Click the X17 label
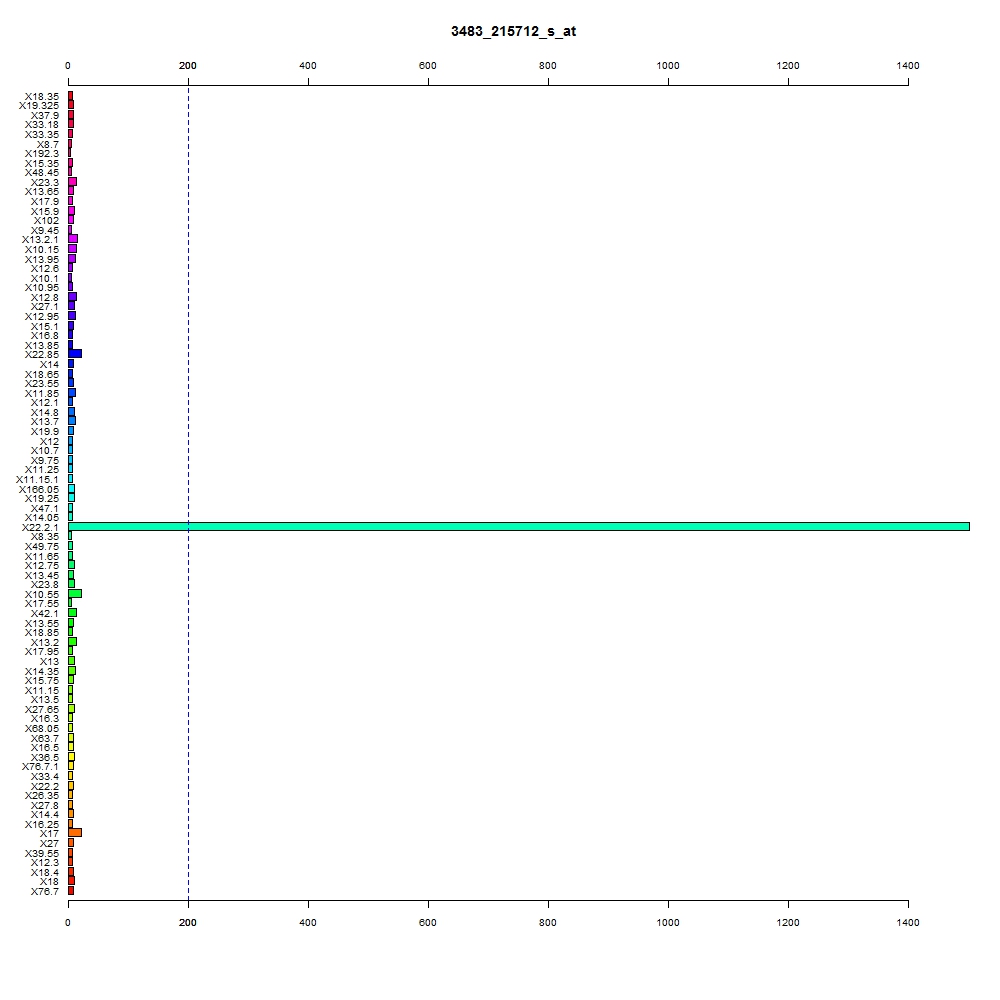Image resolution: width=1000 pixels, height=1000 pixels. [49, 834]
